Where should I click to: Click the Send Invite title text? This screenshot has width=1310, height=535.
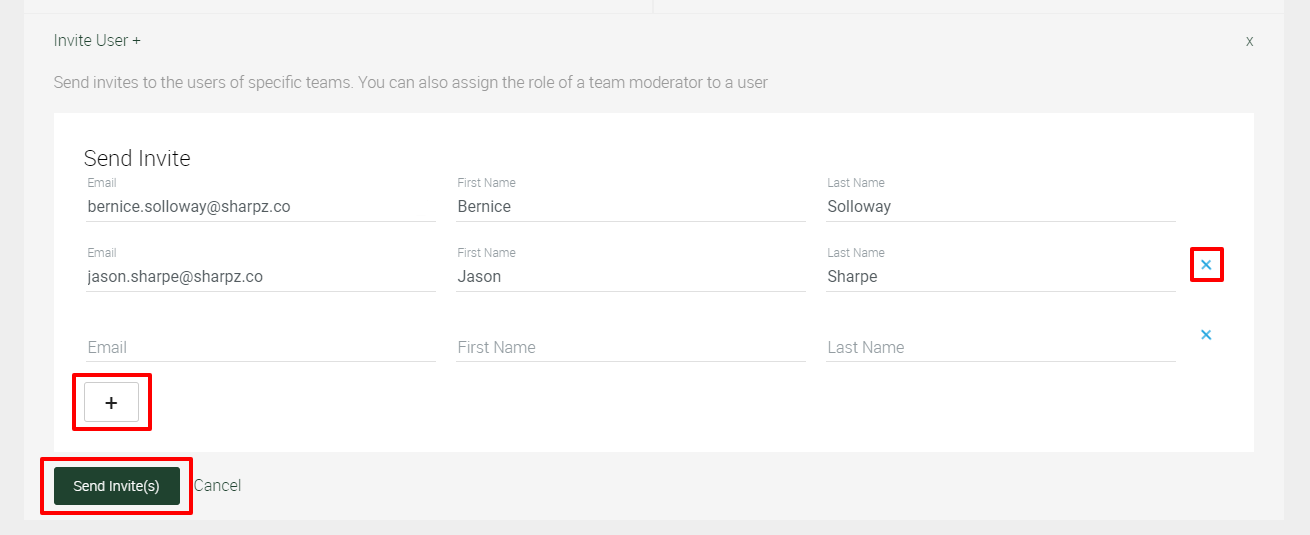[x=137, y=158]
